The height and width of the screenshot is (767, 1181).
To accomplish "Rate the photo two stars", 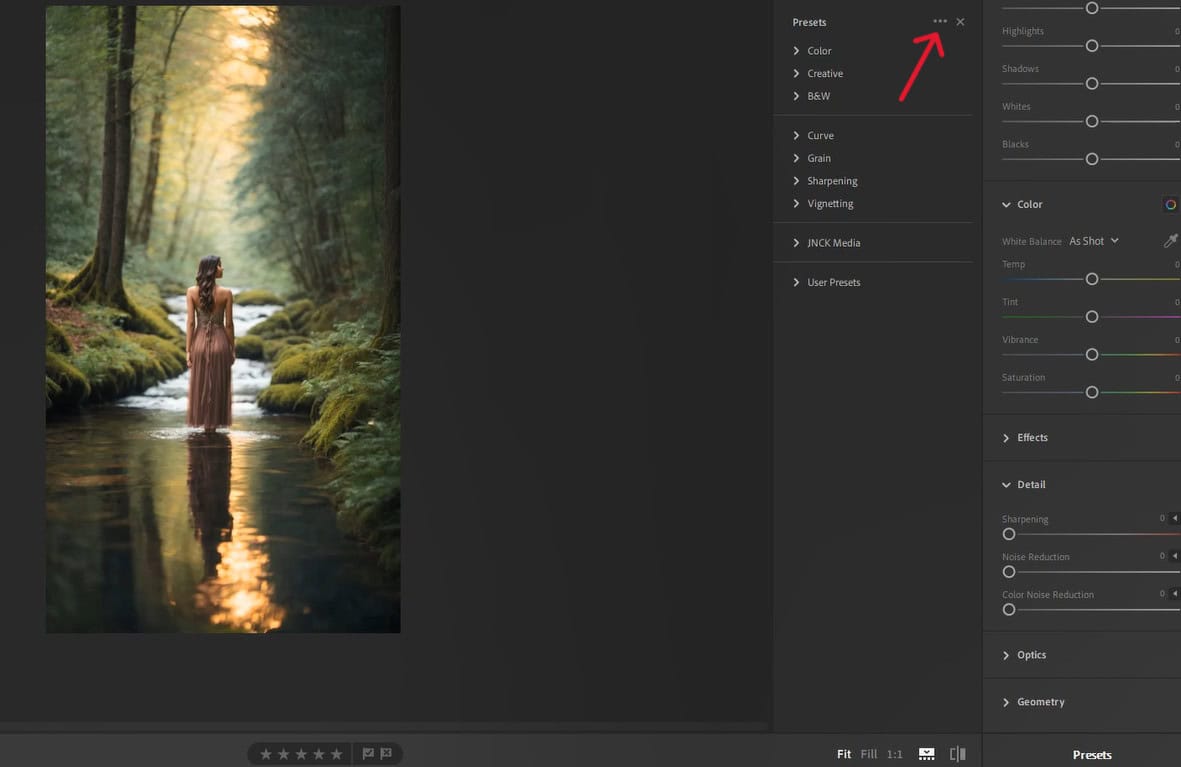I will pyautogui.click(x=283, y=753).
